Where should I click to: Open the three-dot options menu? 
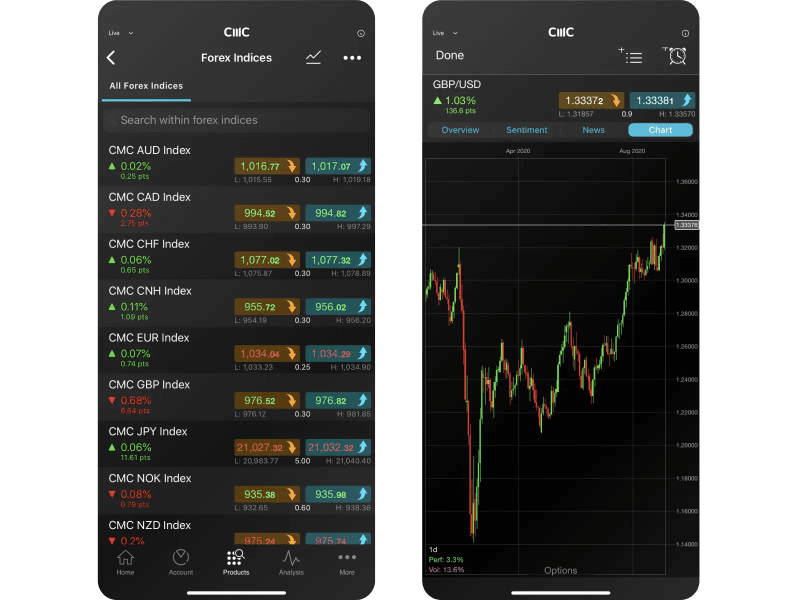[x=352, y=58]
